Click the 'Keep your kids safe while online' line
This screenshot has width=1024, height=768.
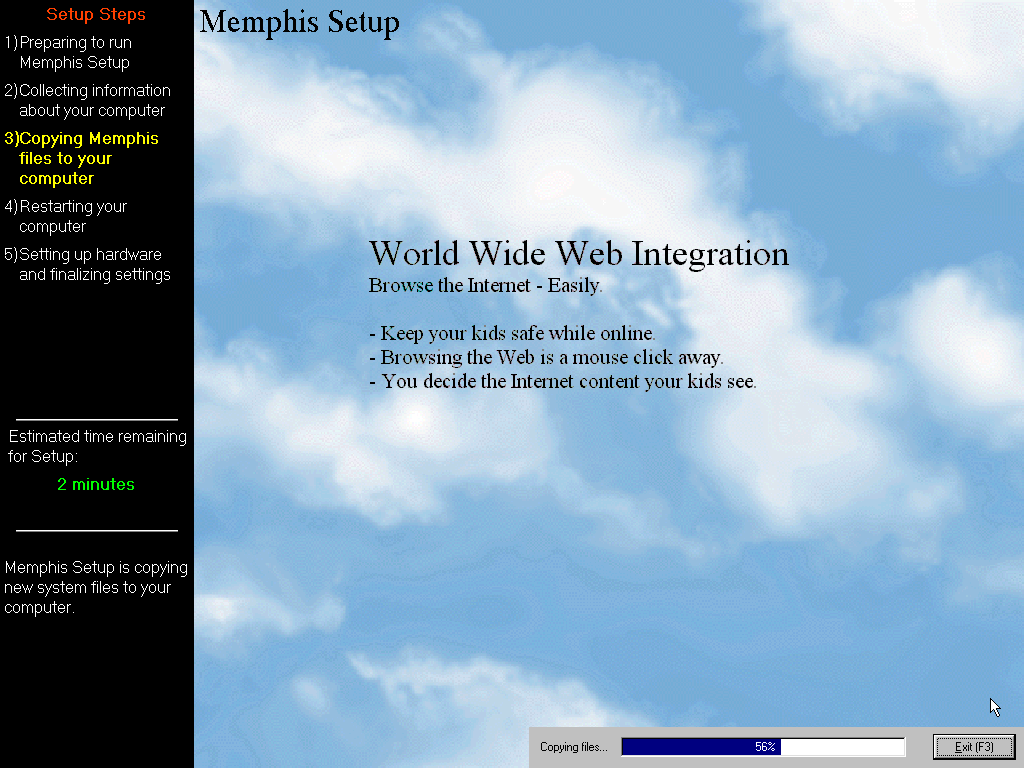pos(513,333)
